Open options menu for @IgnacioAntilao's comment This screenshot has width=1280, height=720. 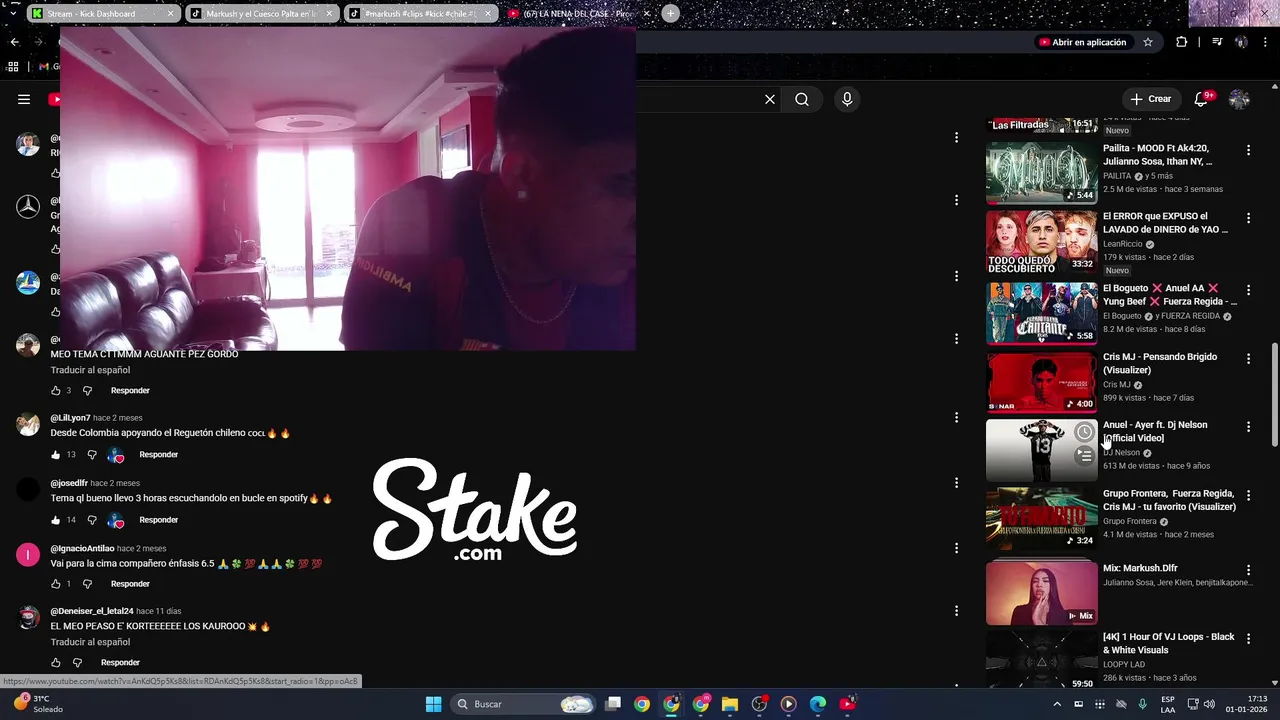[x=956, y=547]
